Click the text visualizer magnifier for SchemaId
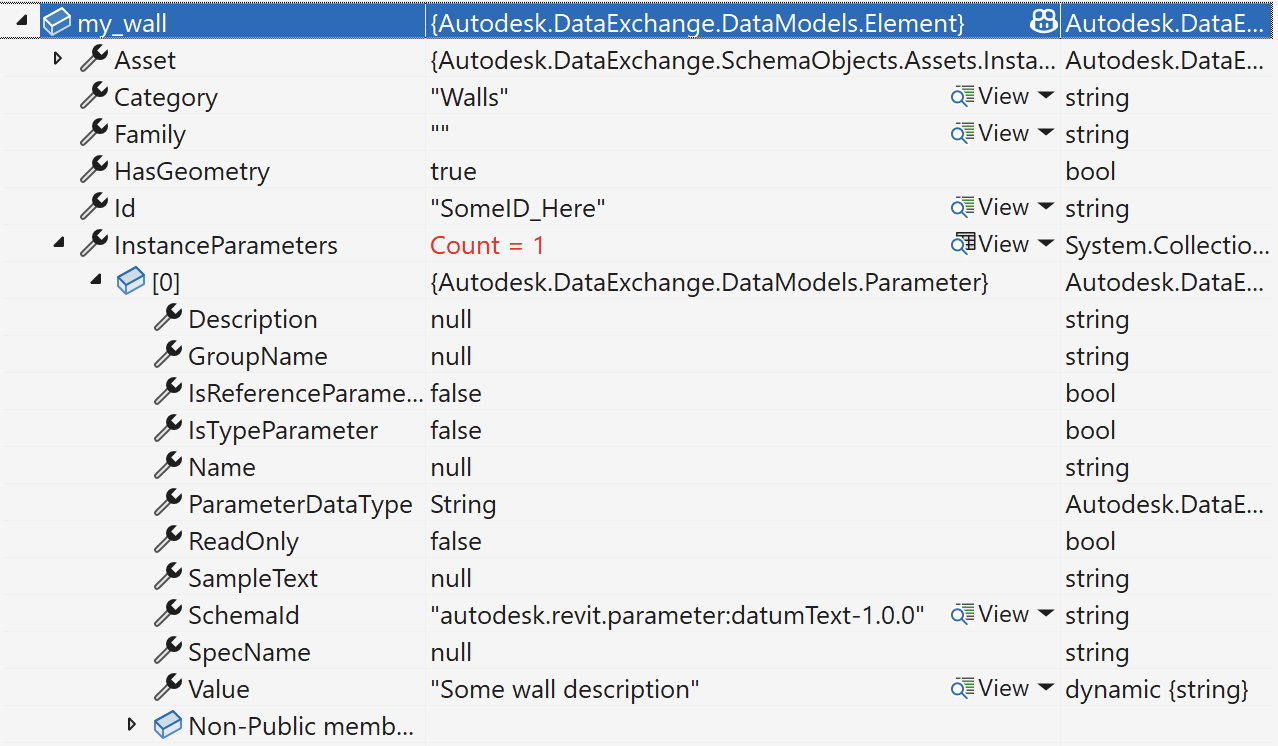Image resolution: width=1278 pixels, height=746 pixels. point(962,615)
